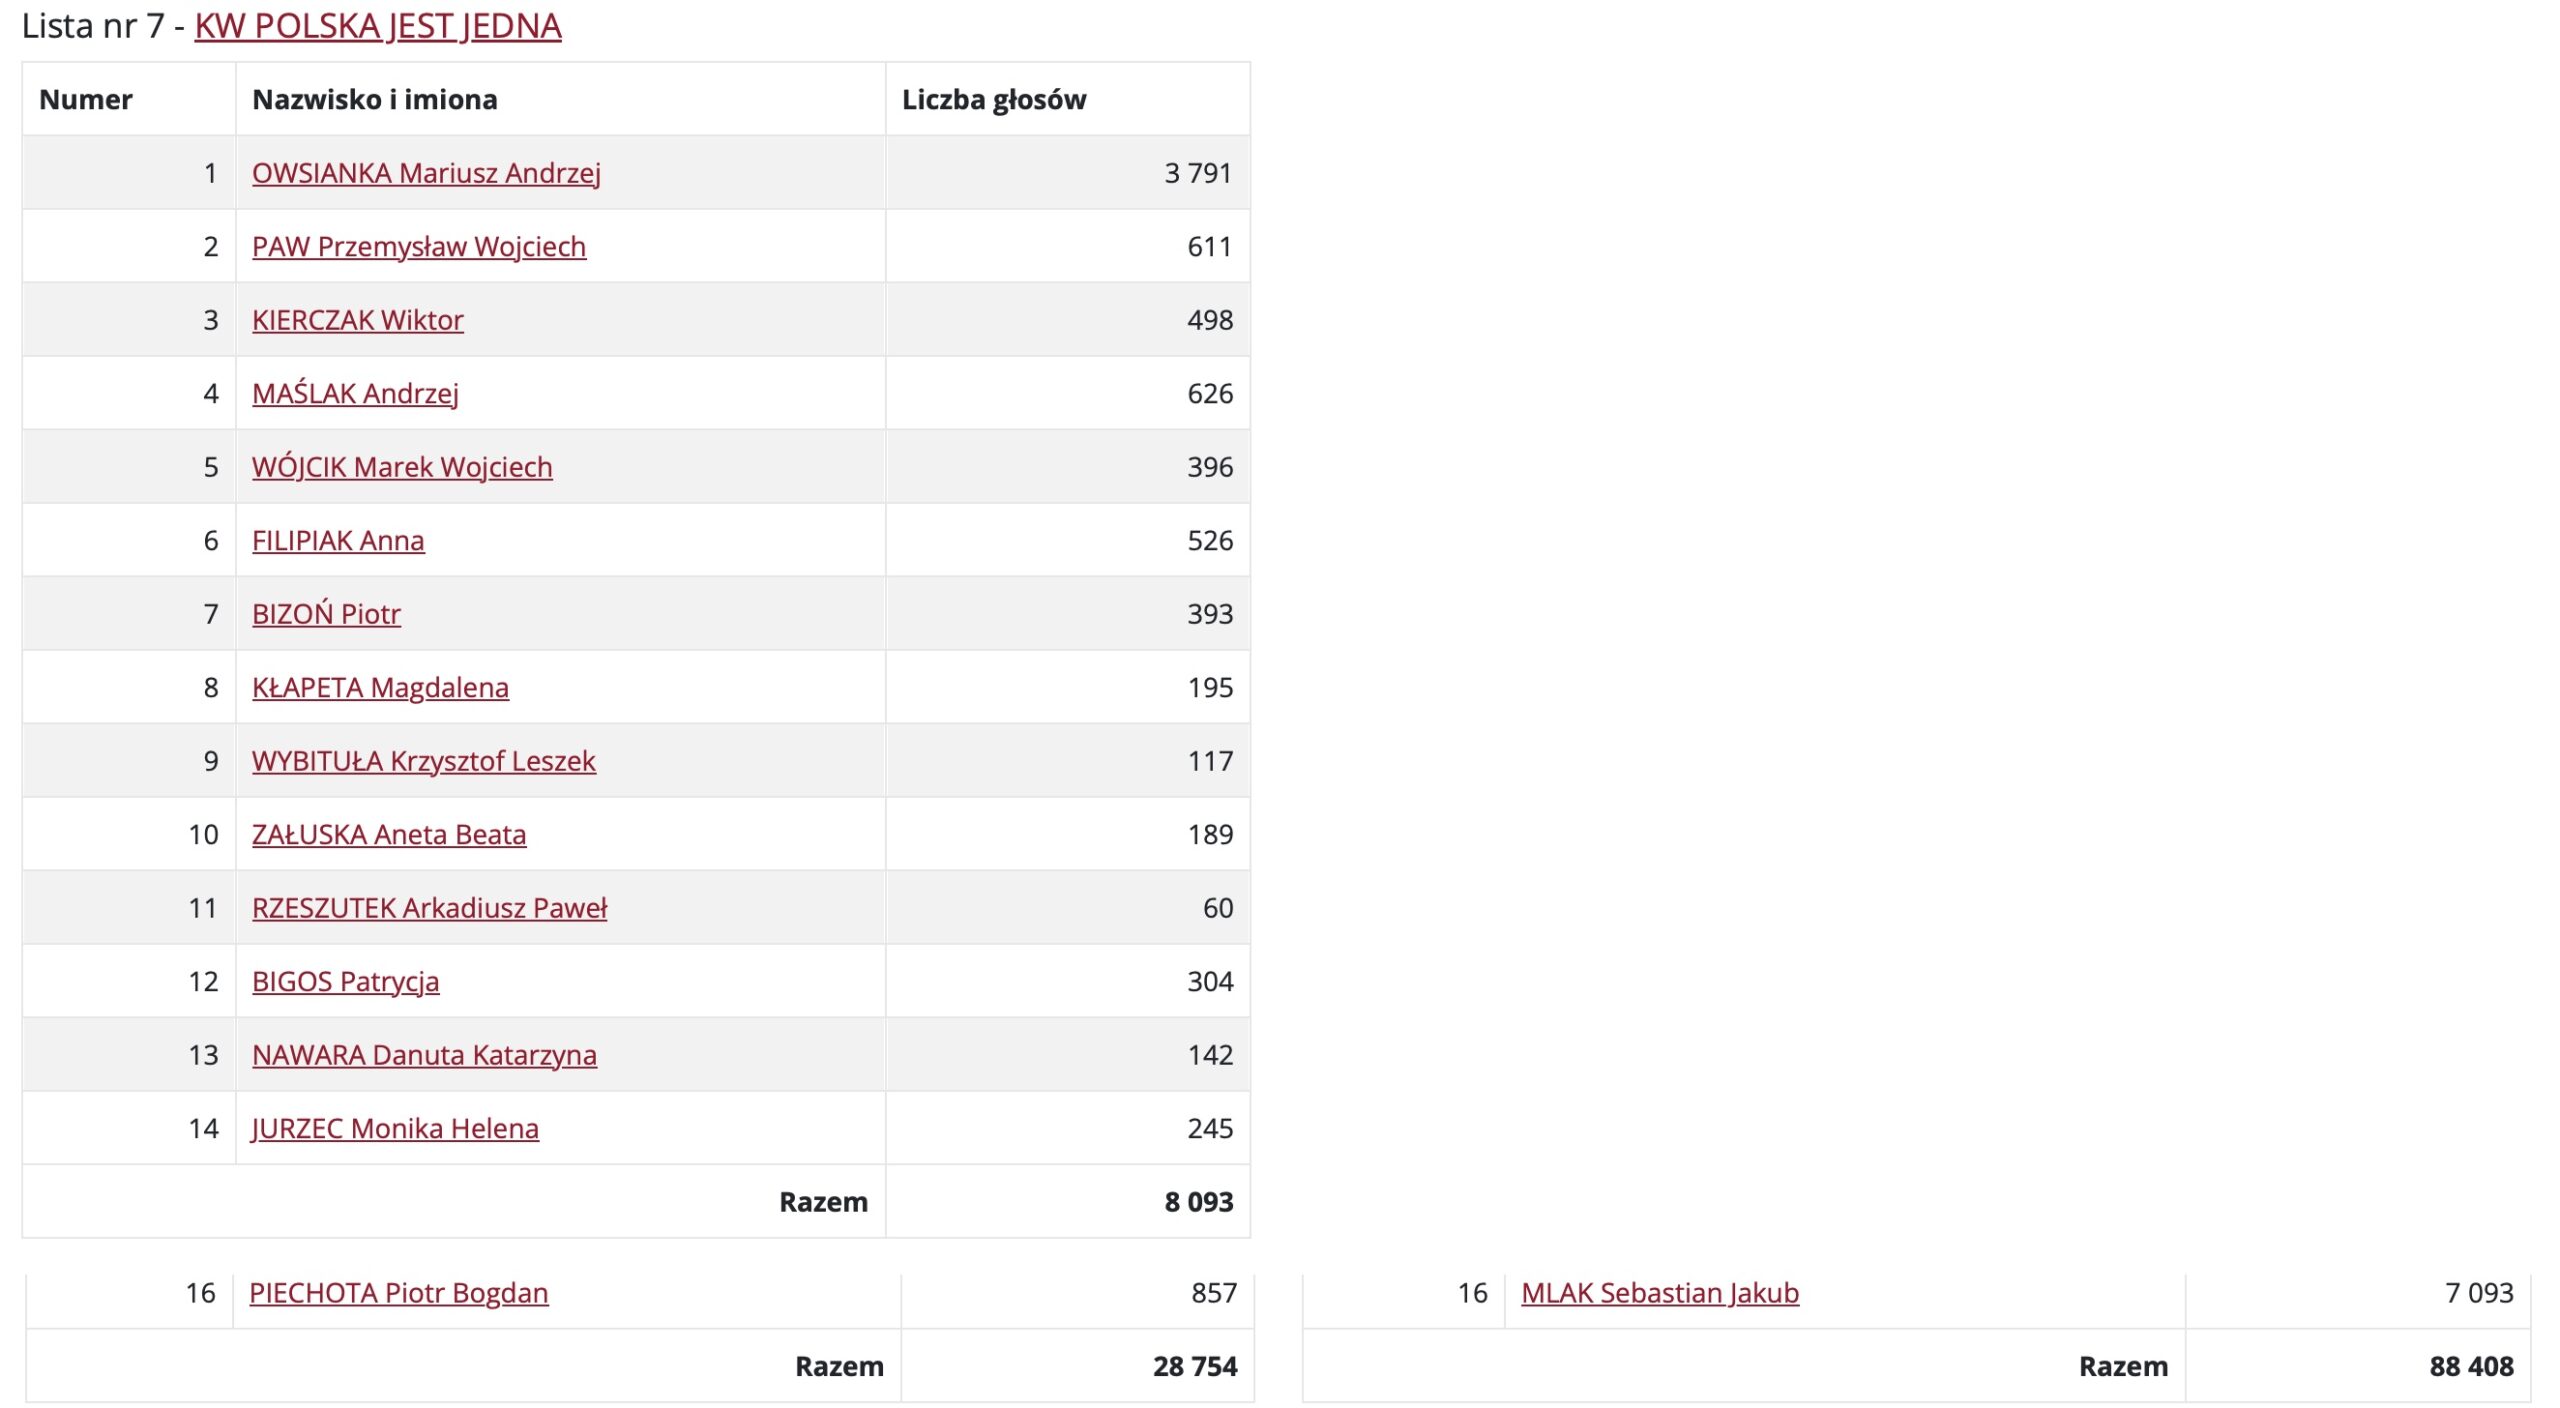Open the KW POLSKA JEST JEDNA link

(378, 26)
